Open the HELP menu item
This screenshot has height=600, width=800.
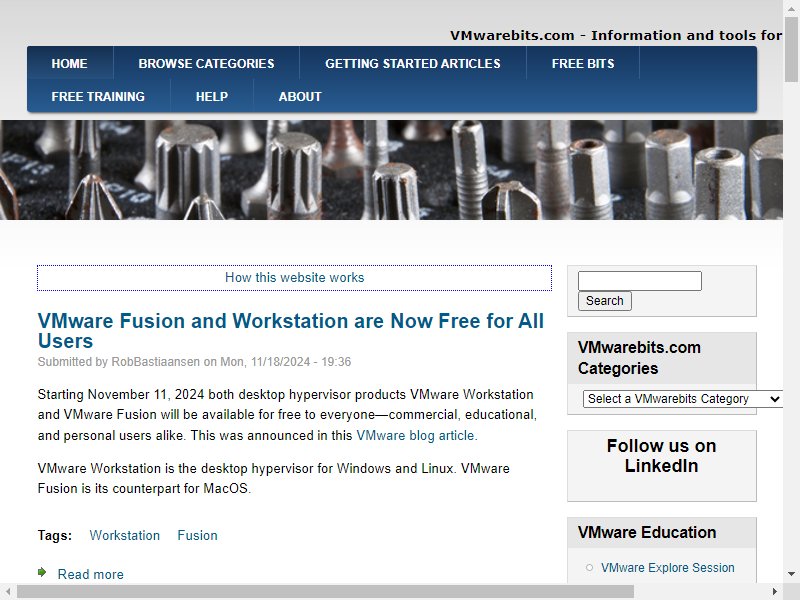(212, 96)
